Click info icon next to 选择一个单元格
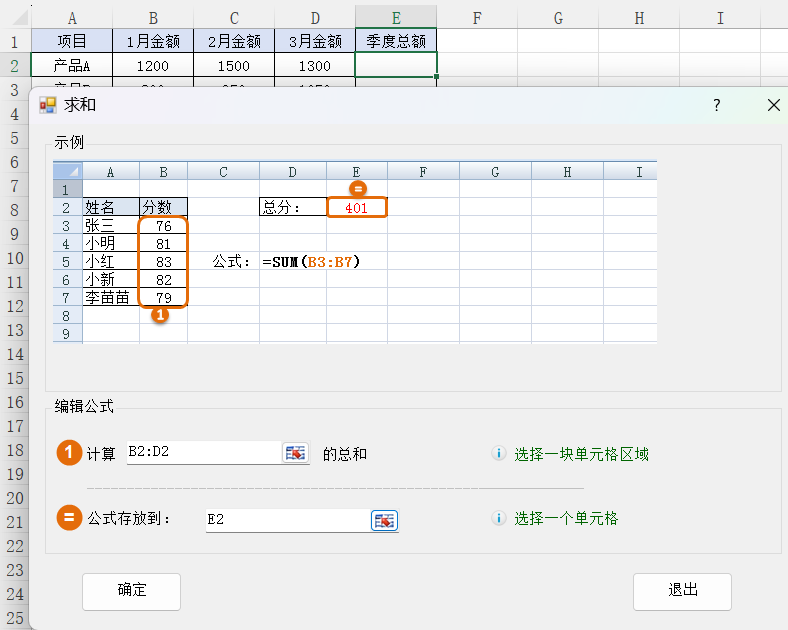Viewport: 788px width, 630px height. (x=499, y=519)
